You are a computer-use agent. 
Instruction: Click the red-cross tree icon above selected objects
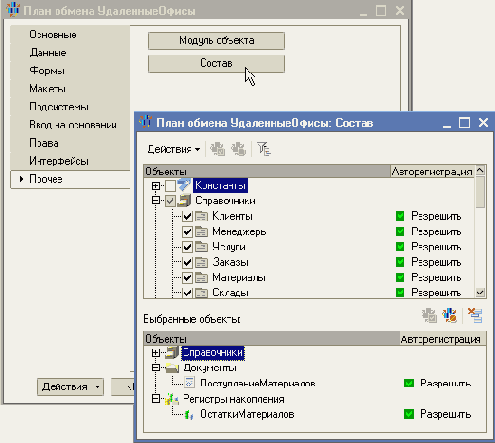coord(475,315)
